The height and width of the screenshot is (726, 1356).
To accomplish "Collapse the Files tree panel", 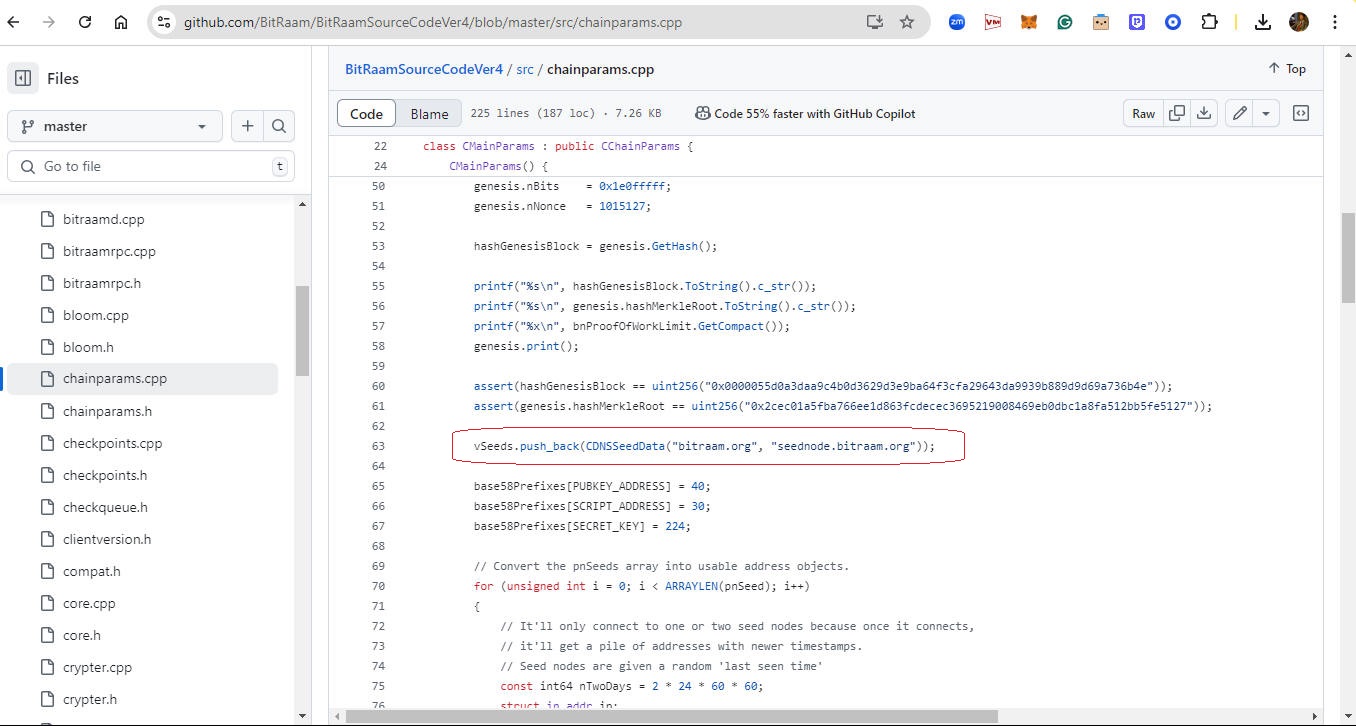I will click(x=22, y=78).
